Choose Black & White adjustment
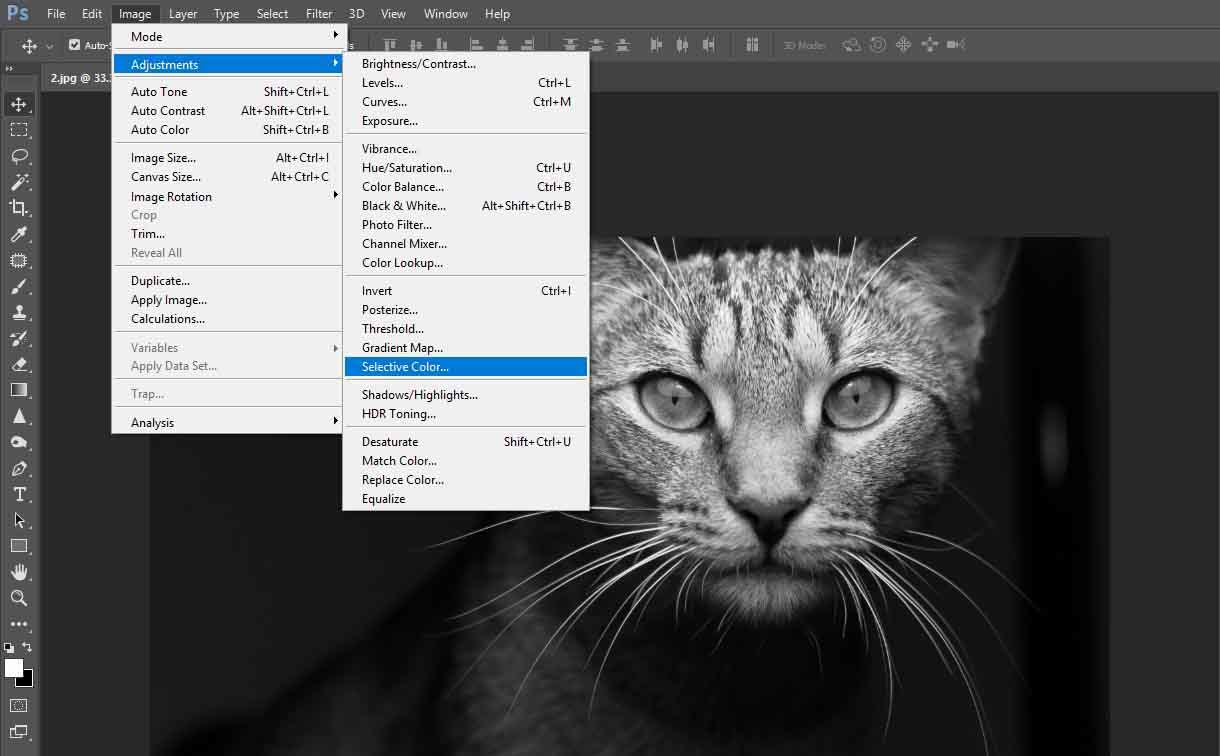 point(466,206)
